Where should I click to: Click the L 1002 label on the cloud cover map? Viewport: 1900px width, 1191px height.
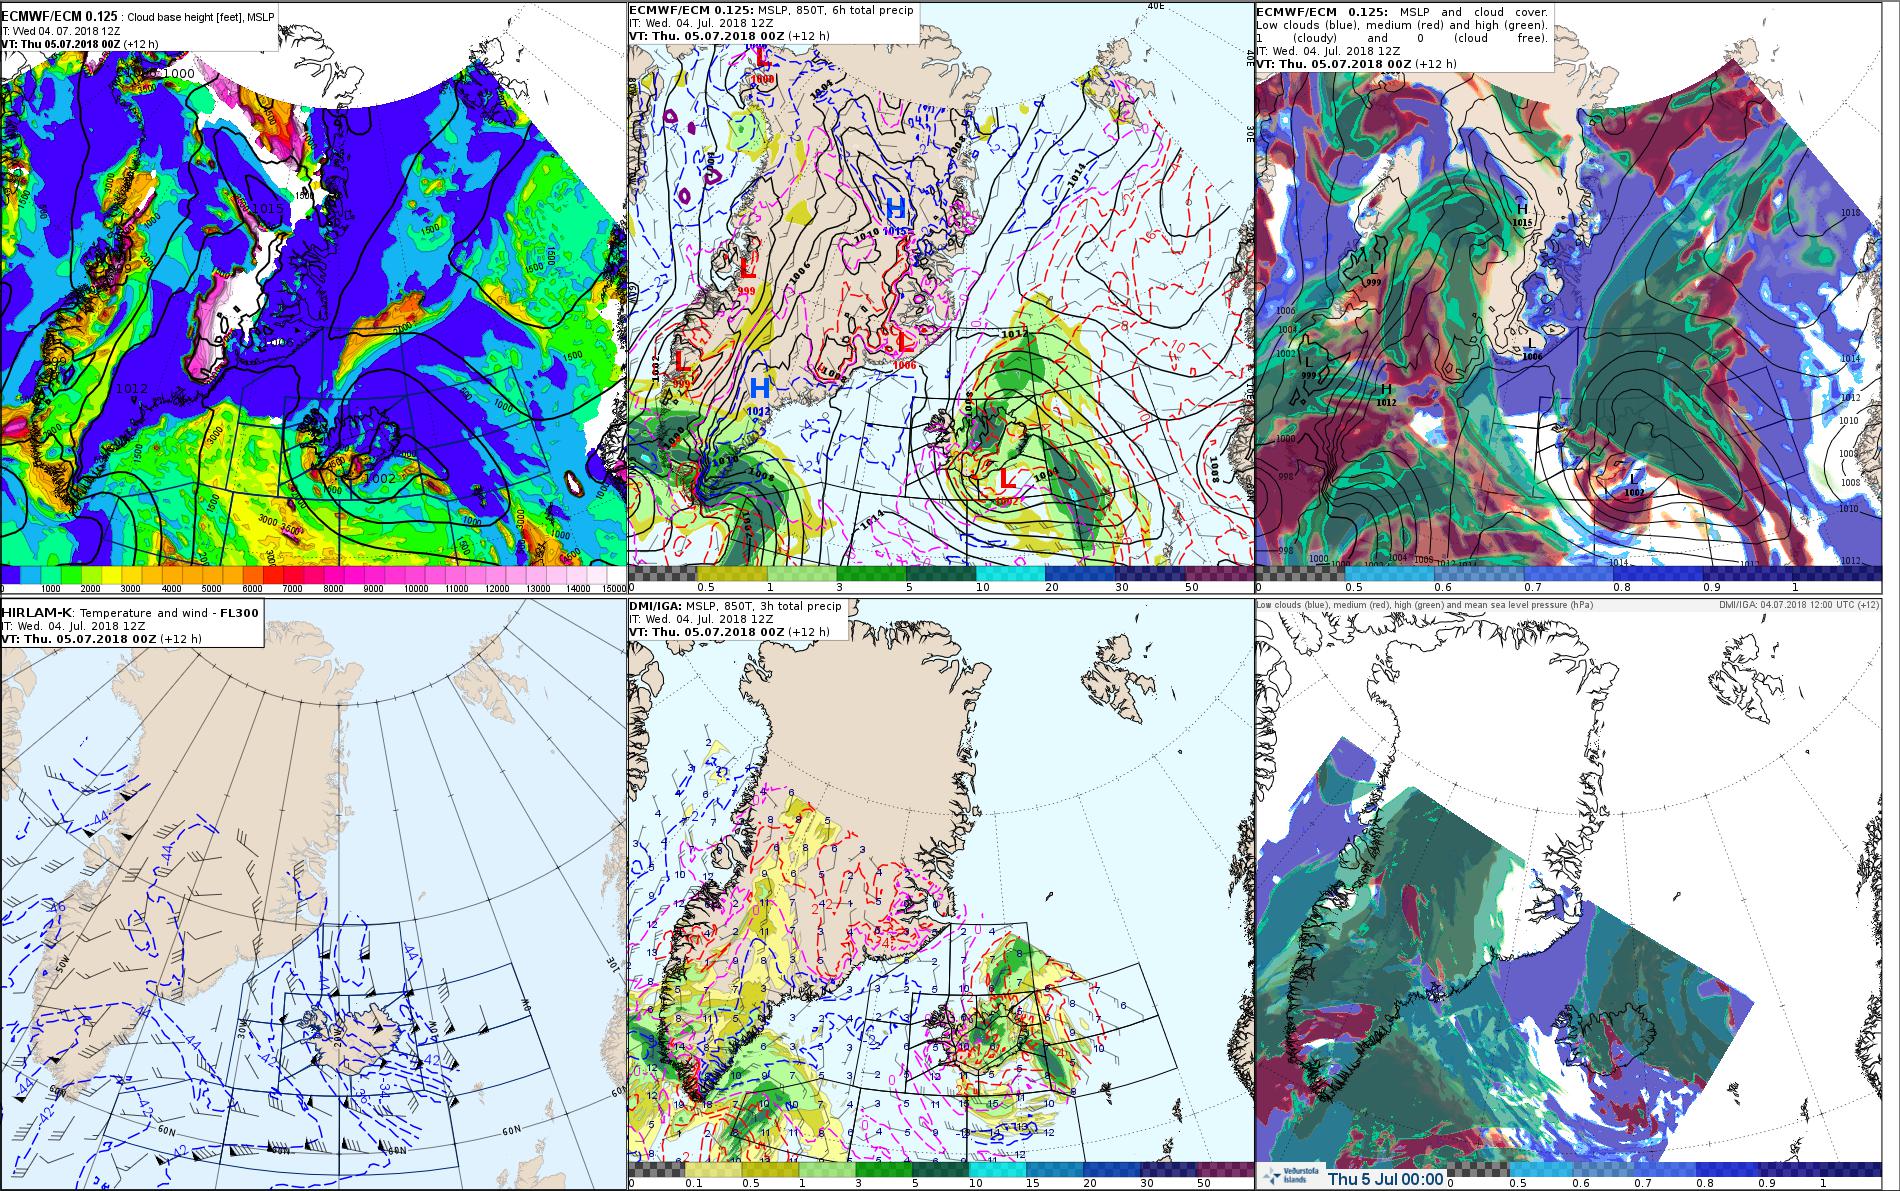(1634, 484)
